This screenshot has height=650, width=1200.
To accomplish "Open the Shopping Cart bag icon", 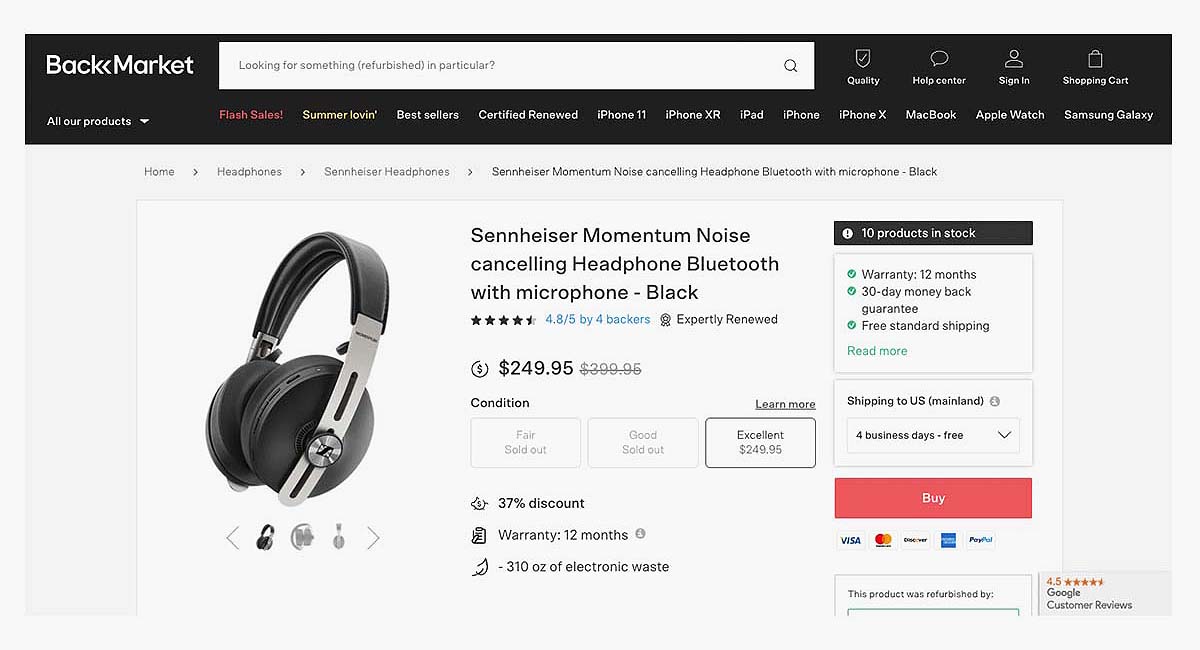I will 1095,58.
